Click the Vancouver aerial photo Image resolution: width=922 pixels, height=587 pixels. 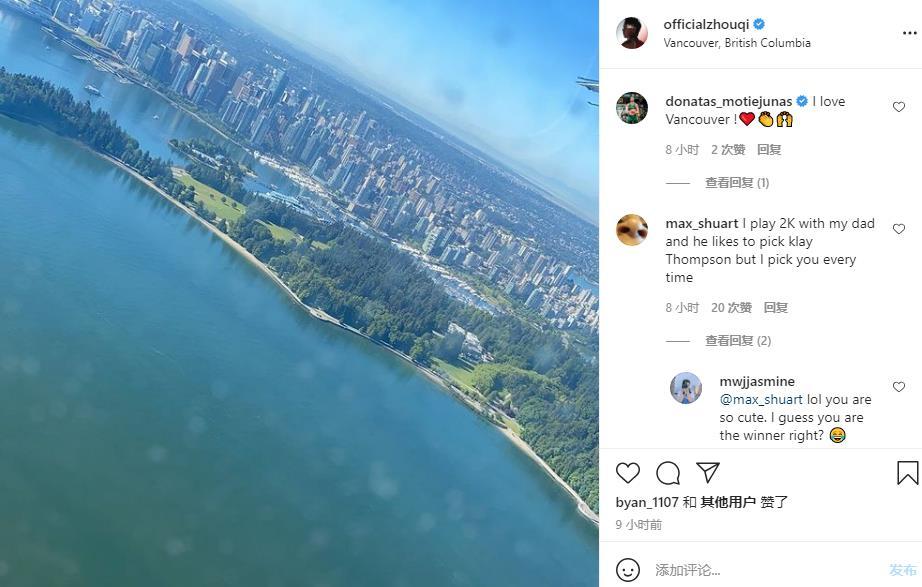point(299,294)
